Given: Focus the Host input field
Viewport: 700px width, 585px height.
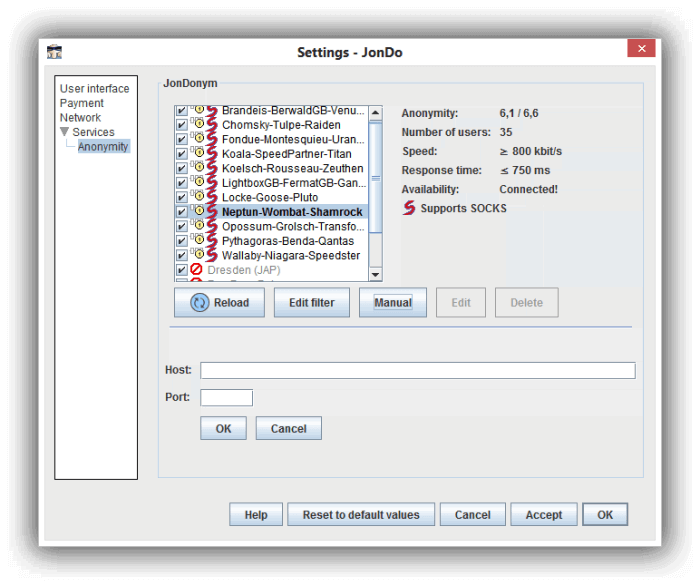Looking at the screenshot, I should (x=418, y=370).
